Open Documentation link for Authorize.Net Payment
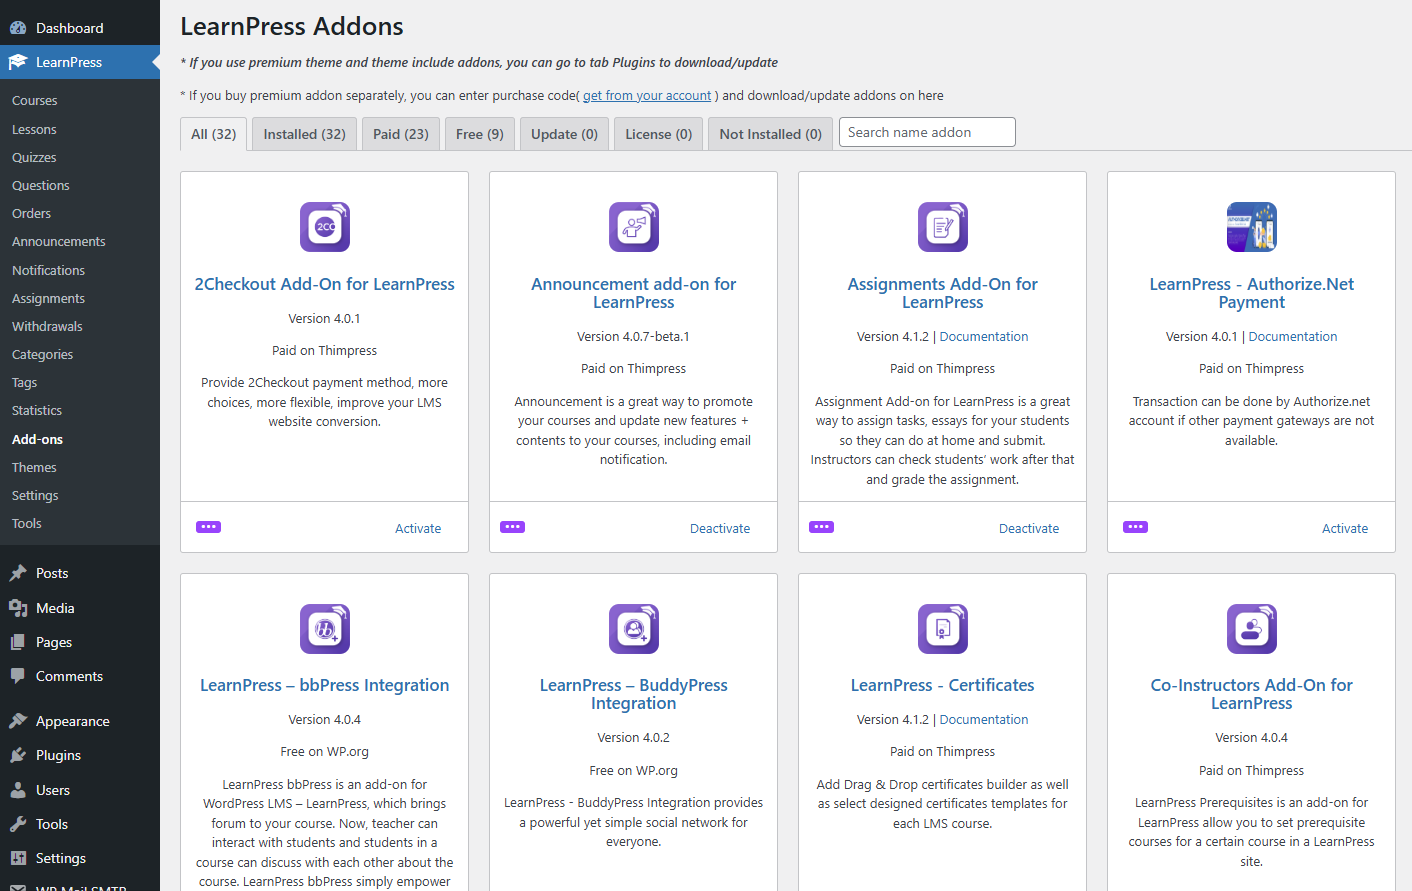This screenshot has height=891, width=1412. coord(1293,337)
